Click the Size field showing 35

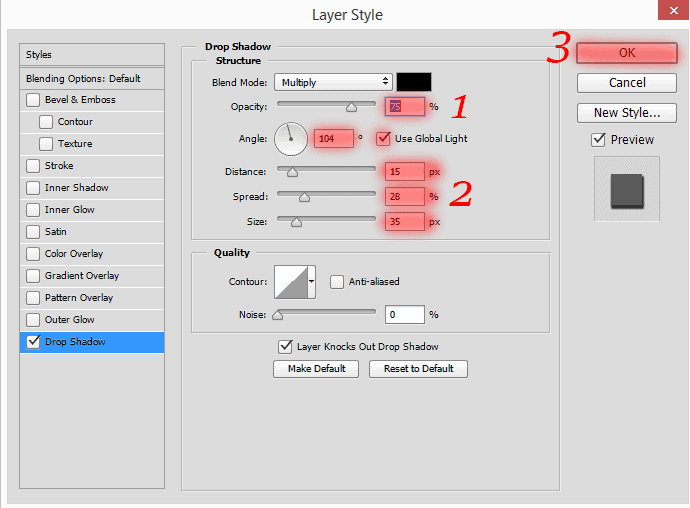pyautogui.click(x=405, y=221)
